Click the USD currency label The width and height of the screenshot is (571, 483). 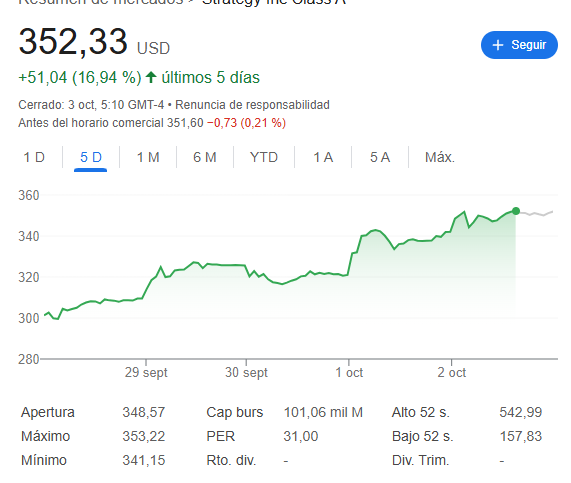(153, 48)
